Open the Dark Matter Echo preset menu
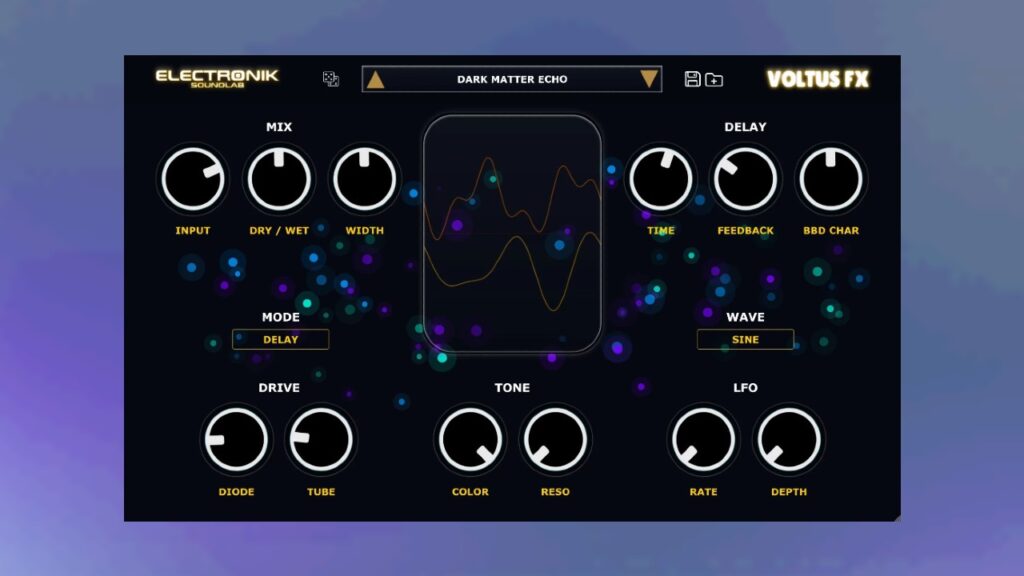Screen dimensions: 1024x576 tap(511, 78)
